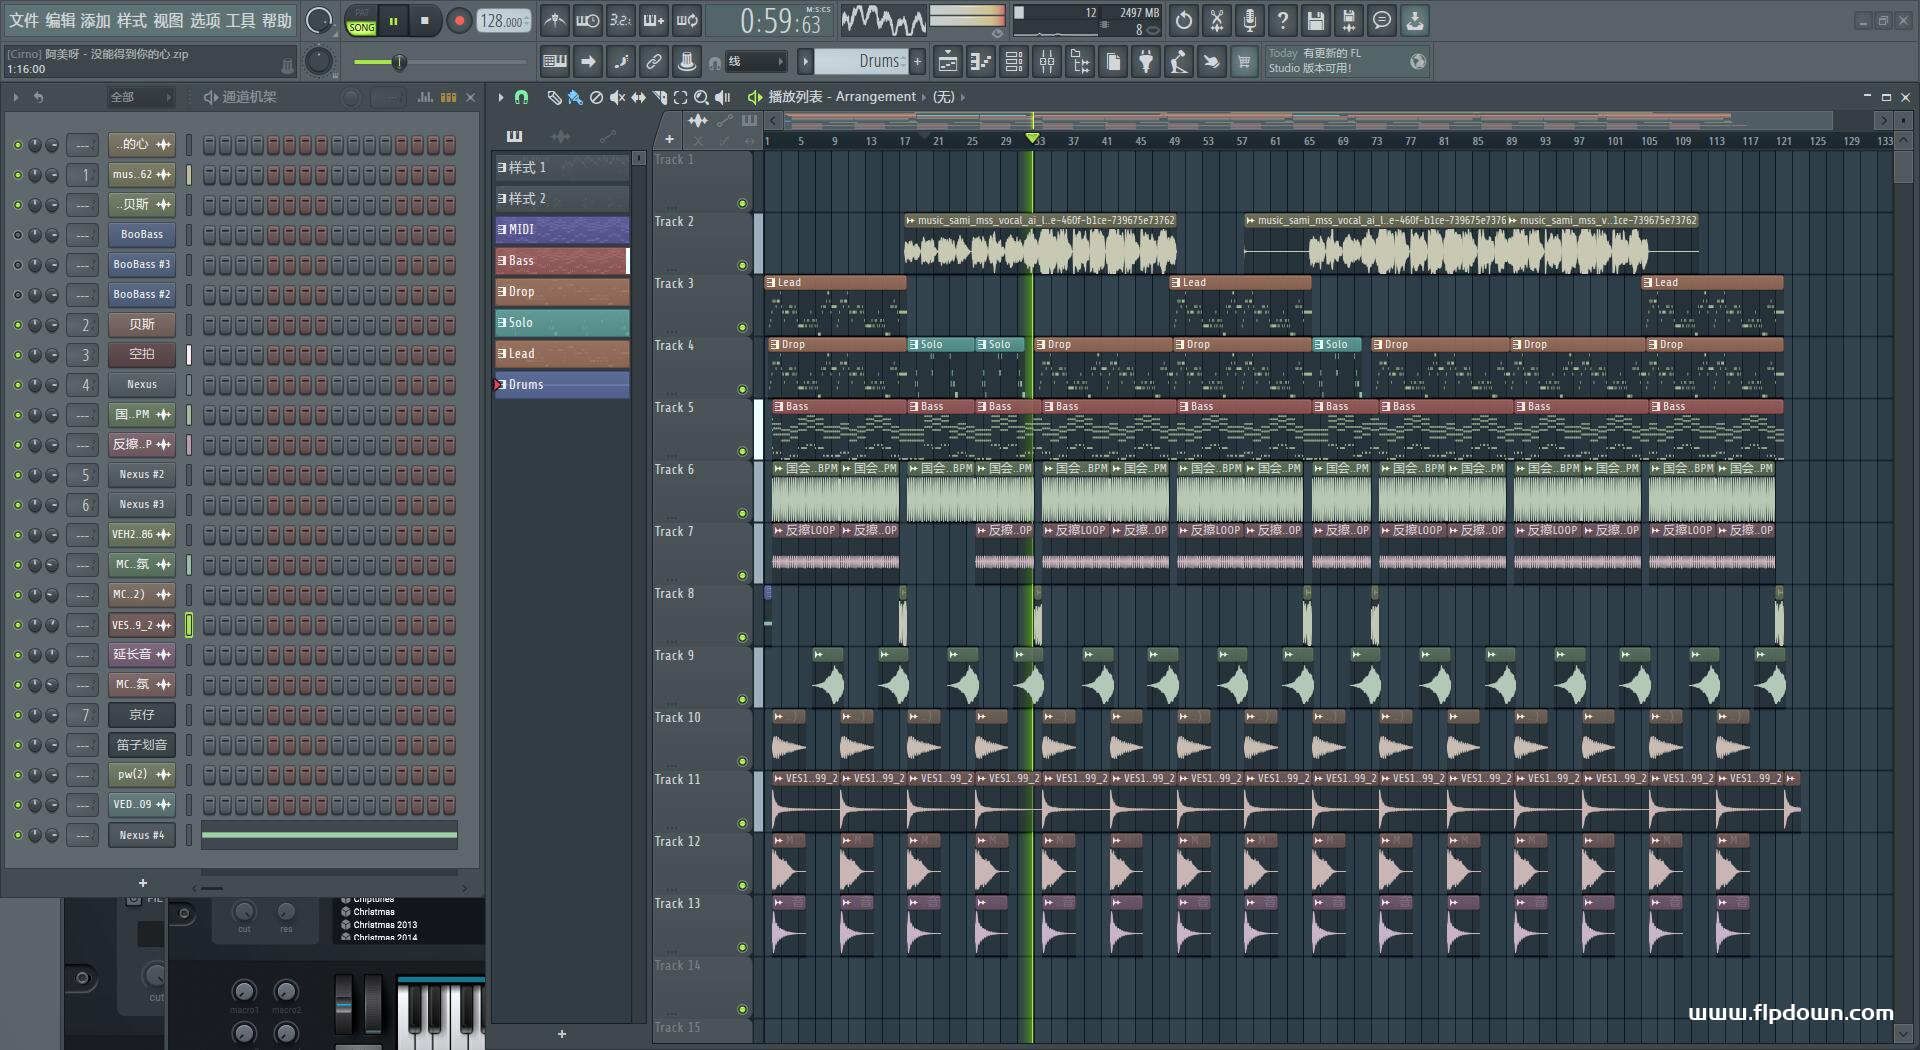
Task: Open the channel rack filter dropdown 全部
Action: [x=140, y=97]
